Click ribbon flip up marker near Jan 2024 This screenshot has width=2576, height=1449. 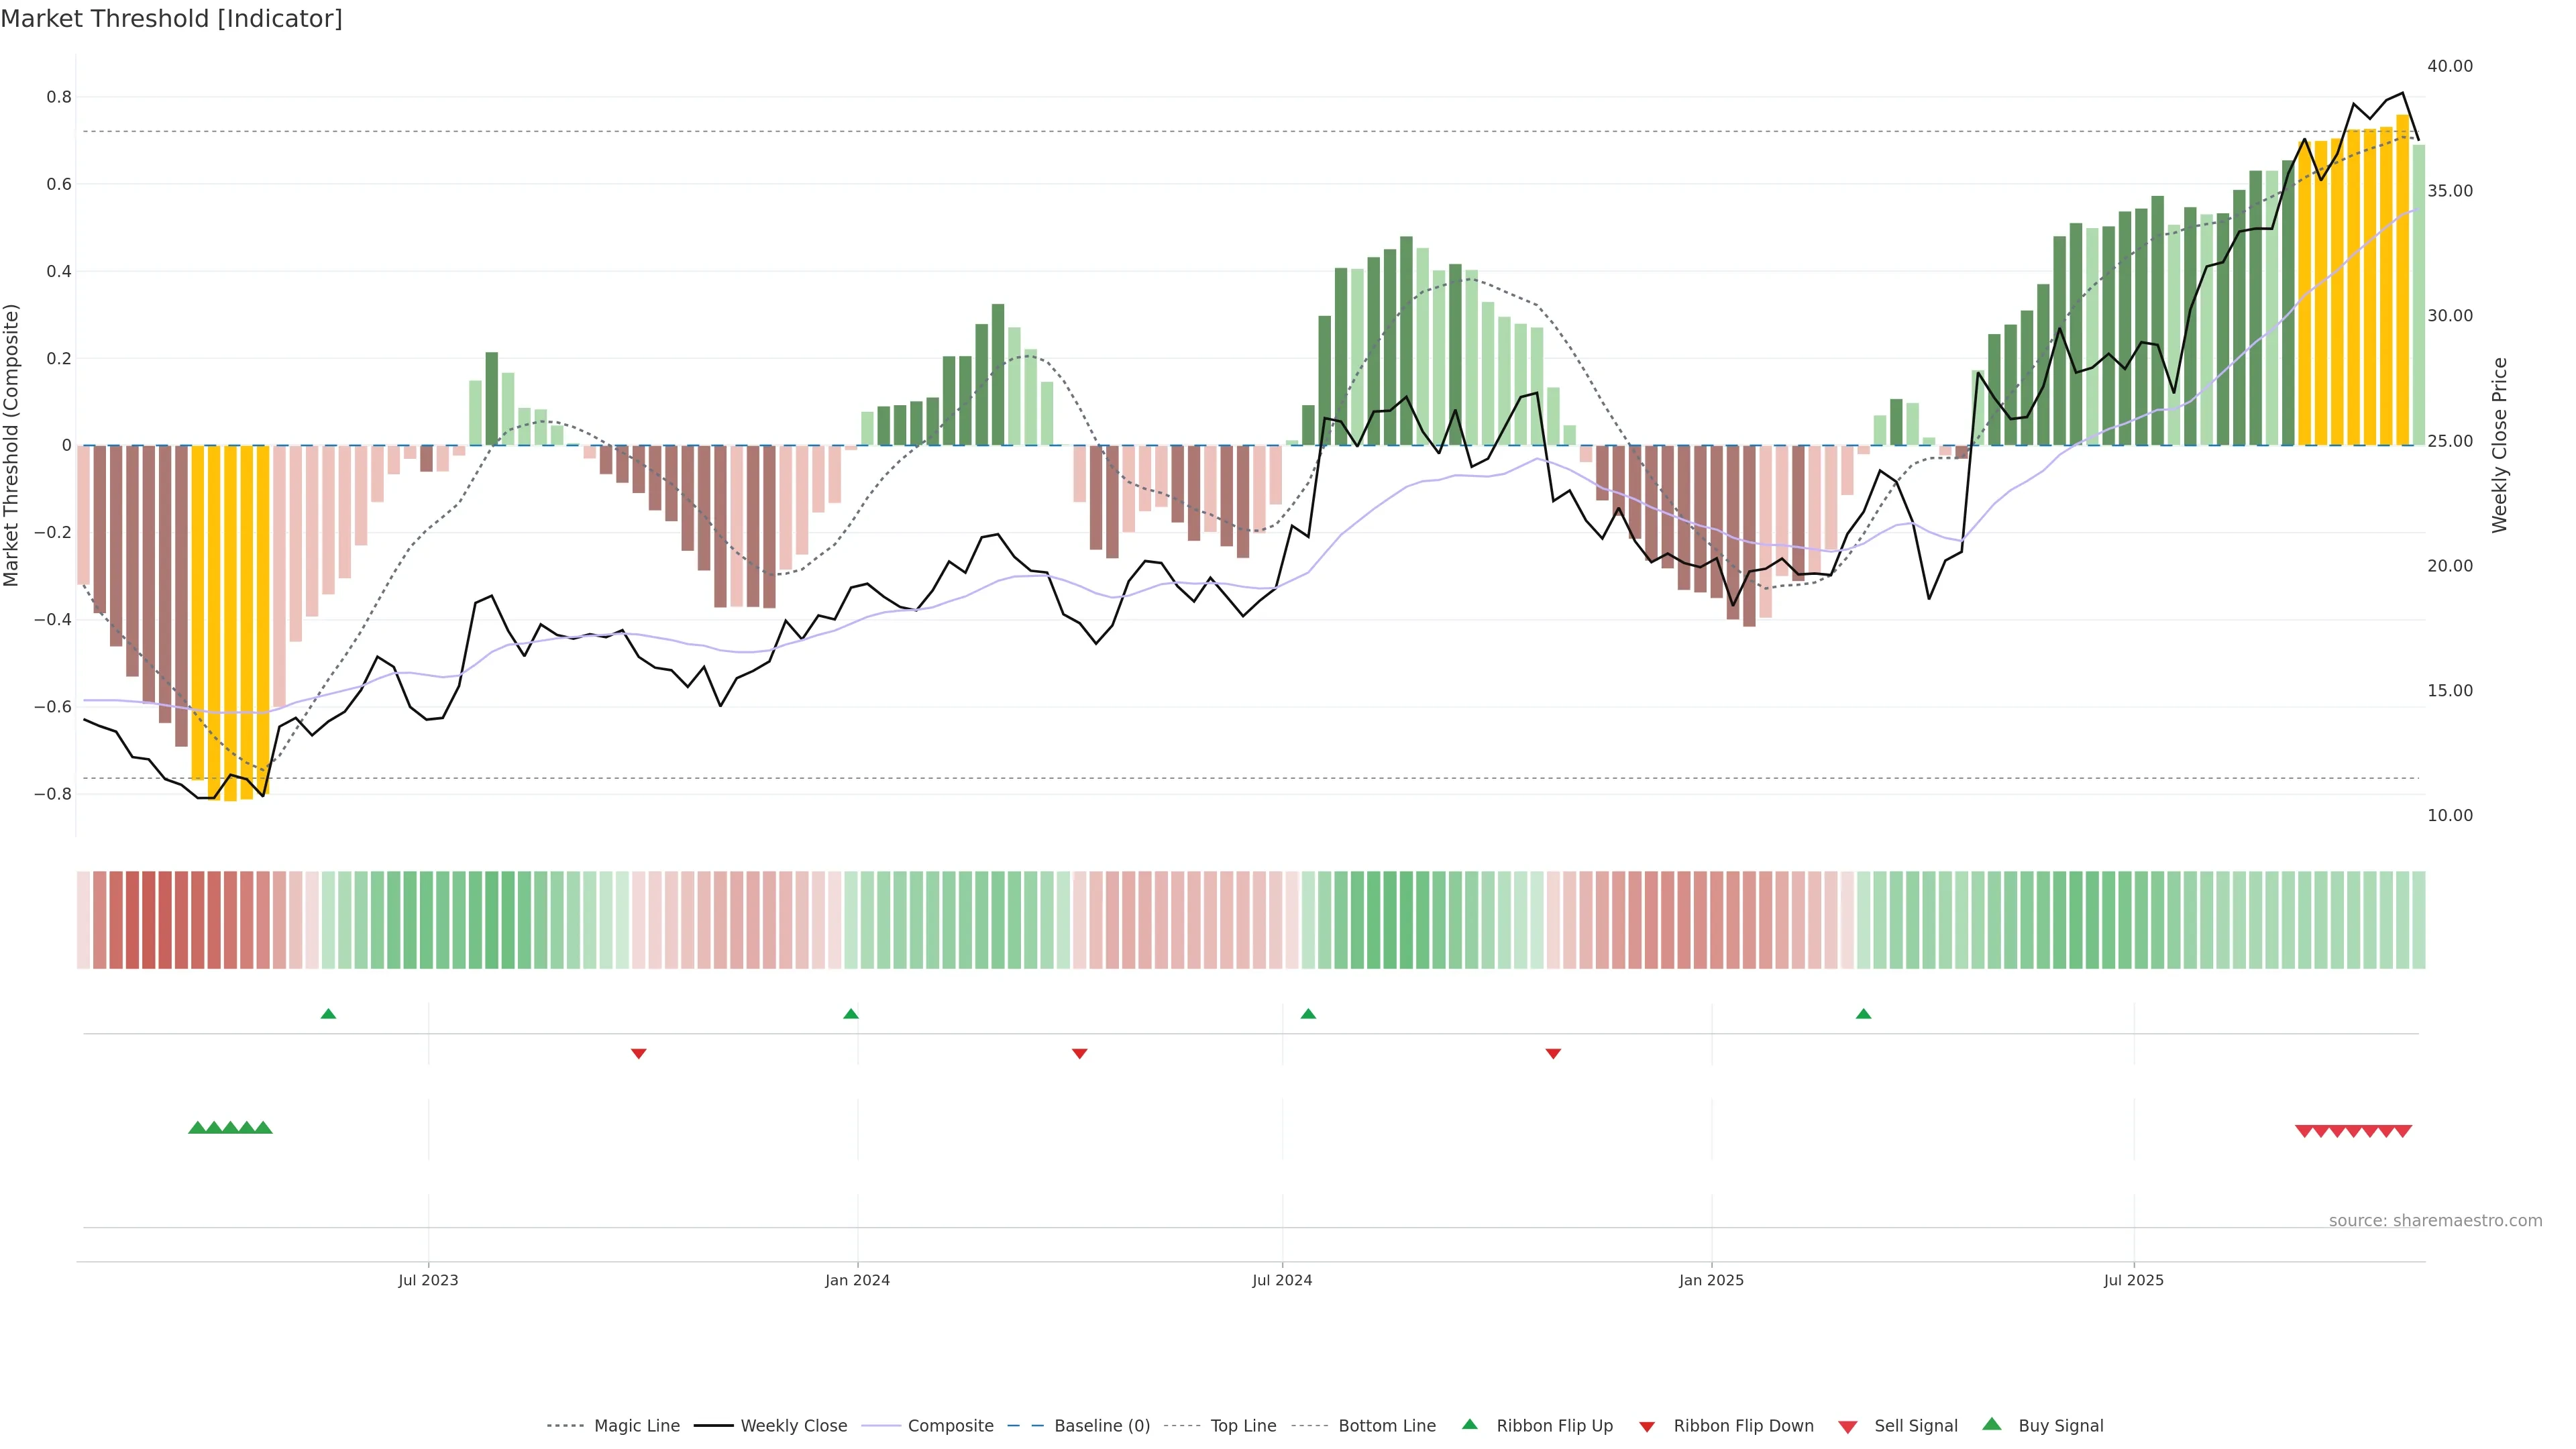(x=851, y=1014)
